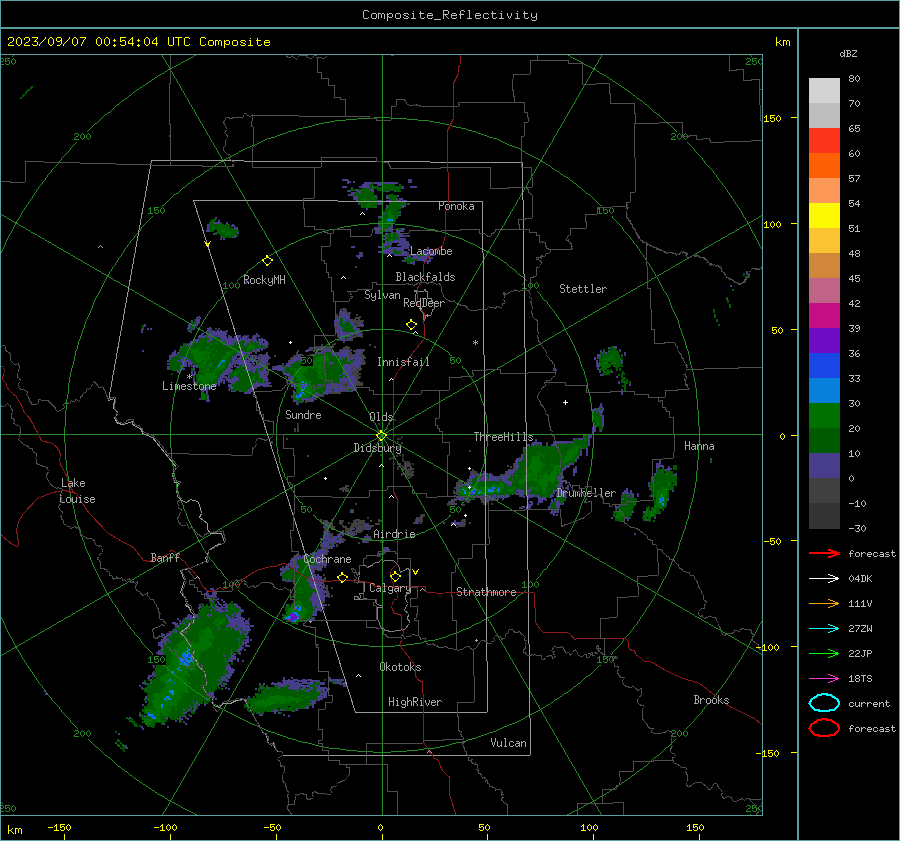Viewport: 900px width, 841px height.
Task: Click the Blackfalds city label
Action: click(425, 277)
